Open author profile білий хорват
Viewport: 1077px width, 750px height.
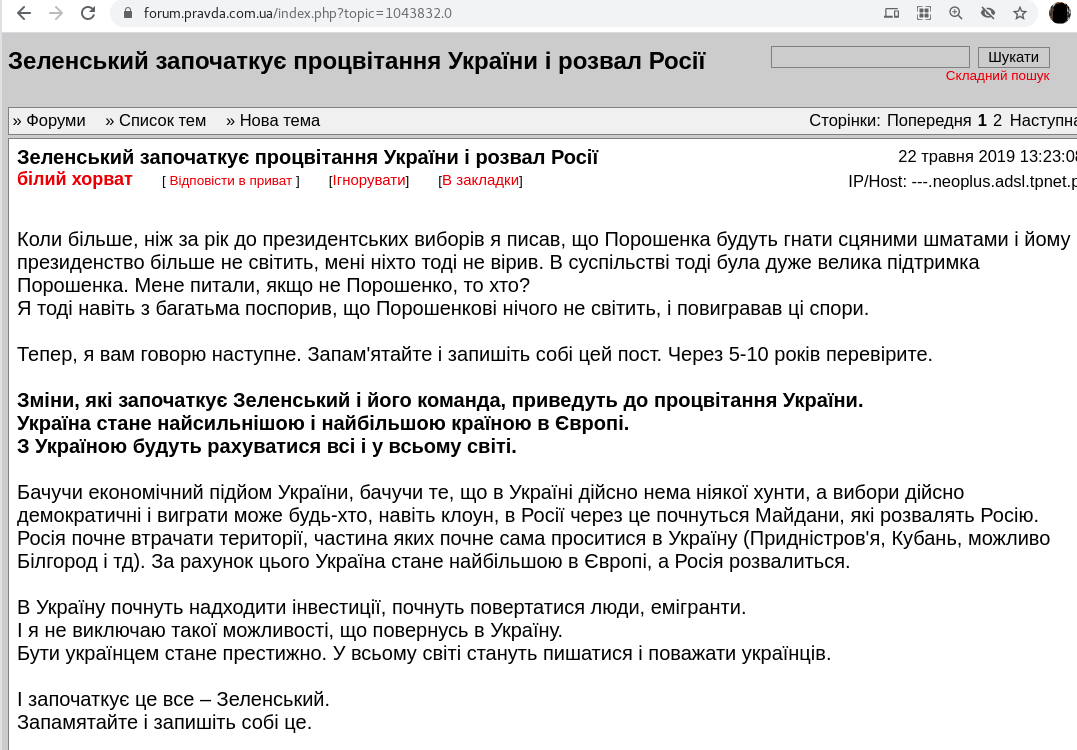pos(74,179)
